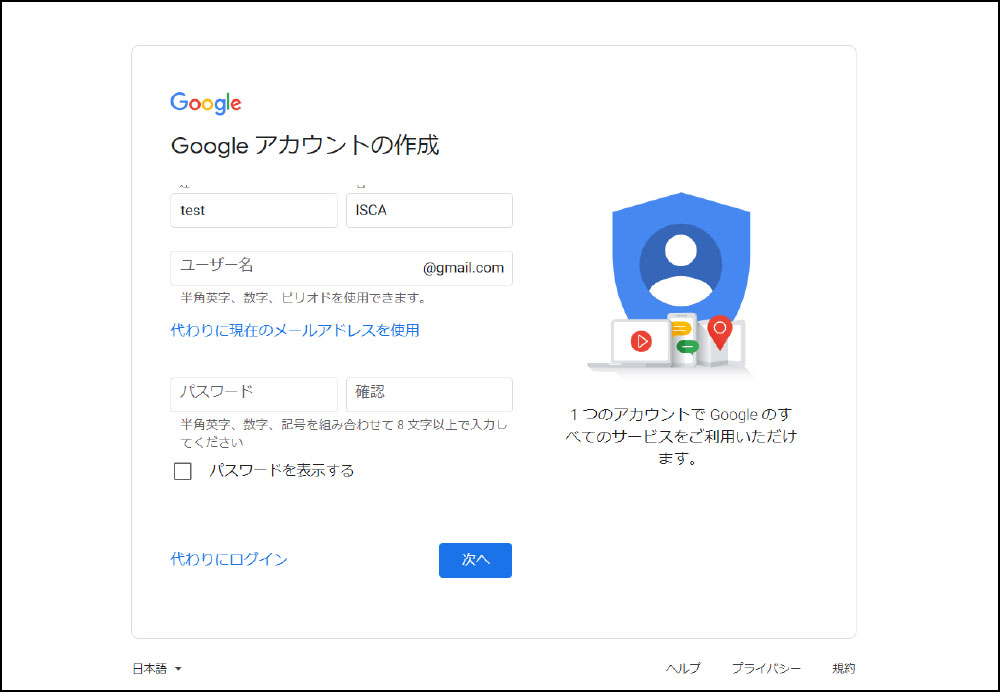Click the ユーザー名 username field

341,268
